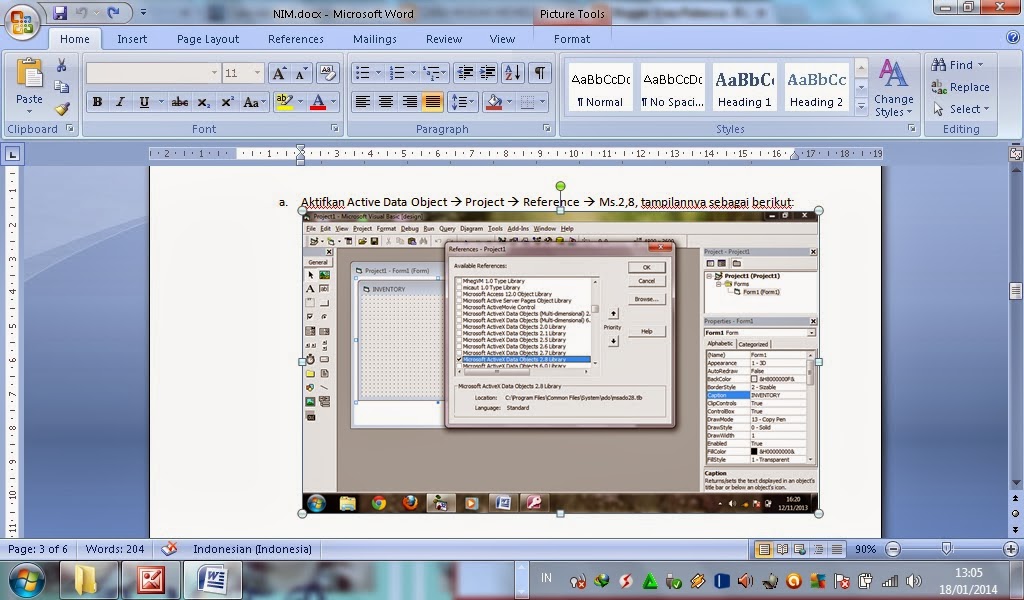Save document via Quick Access toolbar

[60, 12]
